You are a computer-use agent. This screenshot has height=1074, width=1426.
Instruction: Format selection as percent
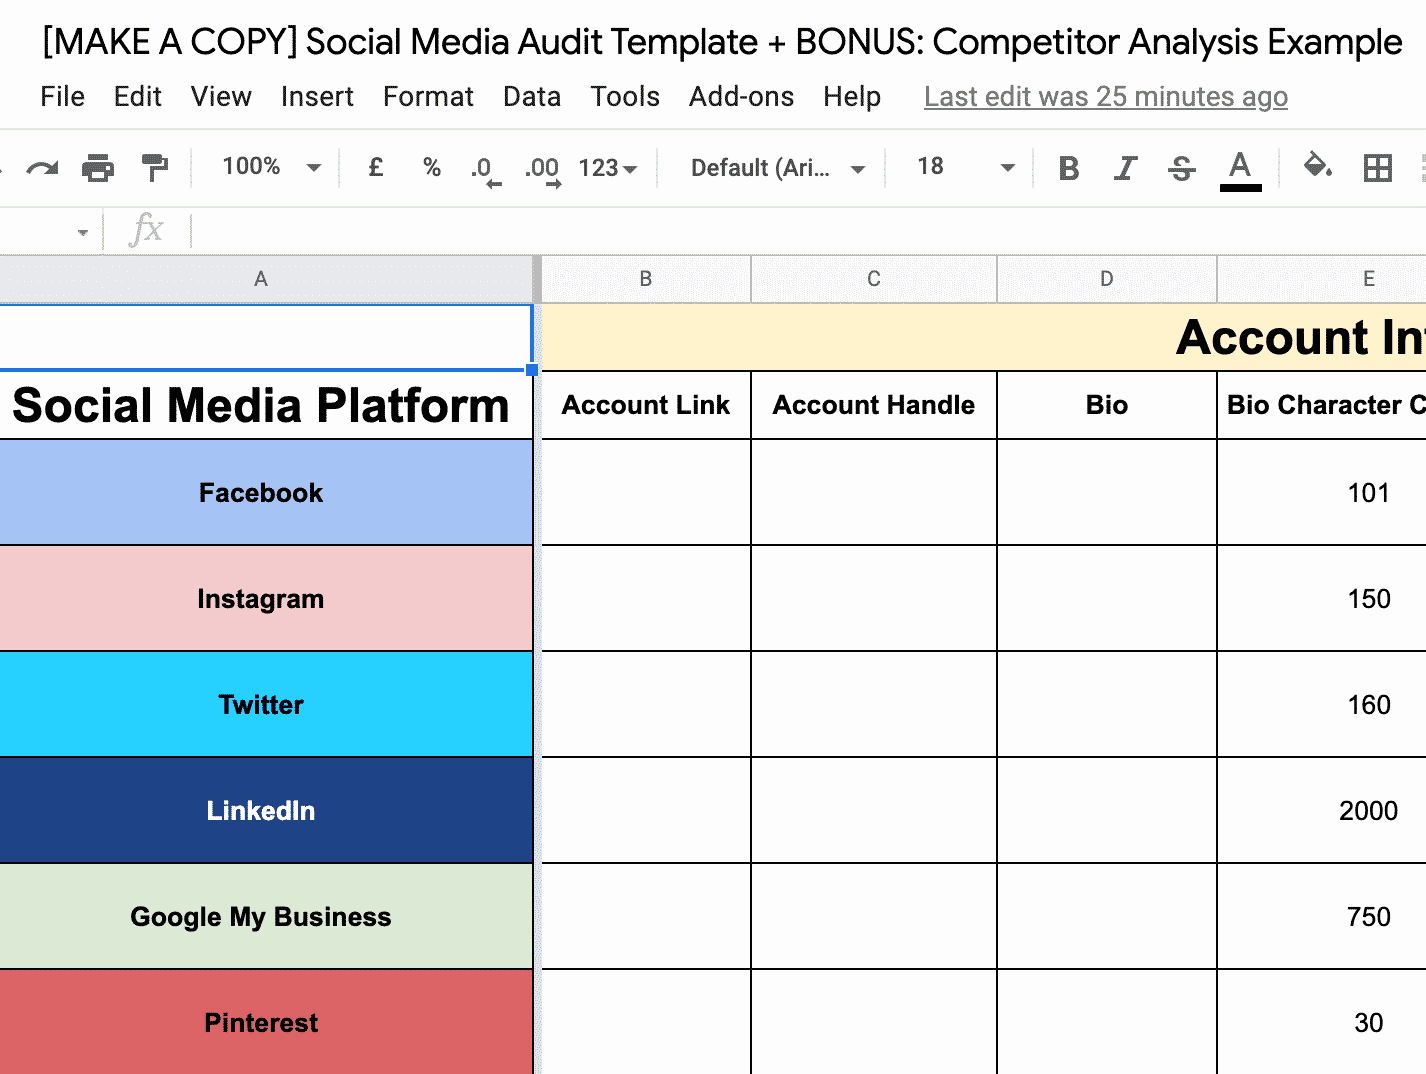point(431,167)
